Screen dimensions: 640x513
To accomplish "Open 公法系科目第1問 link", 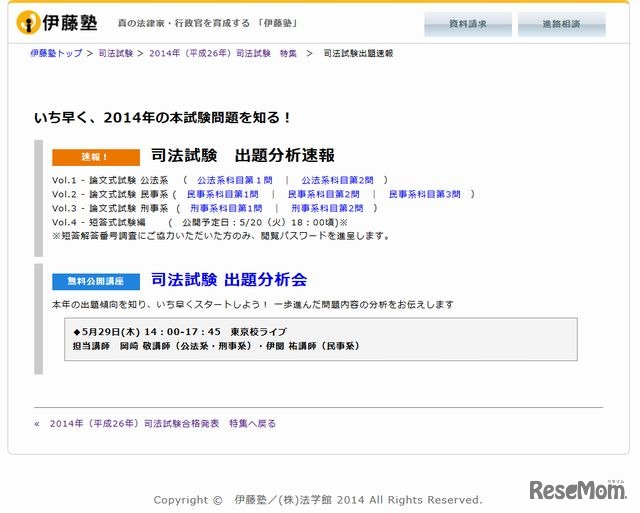I will point(235,180).
